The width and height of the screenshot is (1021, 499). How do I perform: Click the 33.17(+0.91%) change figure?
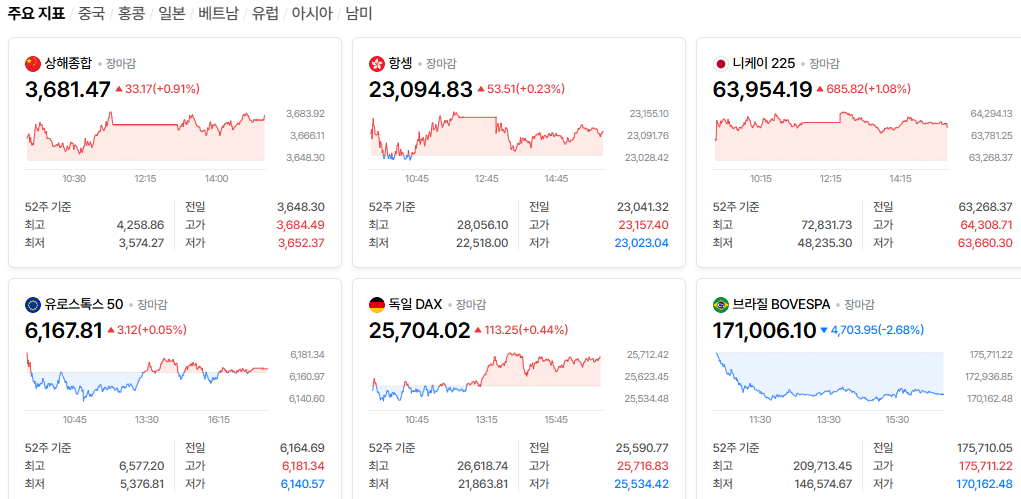(163, 89)
